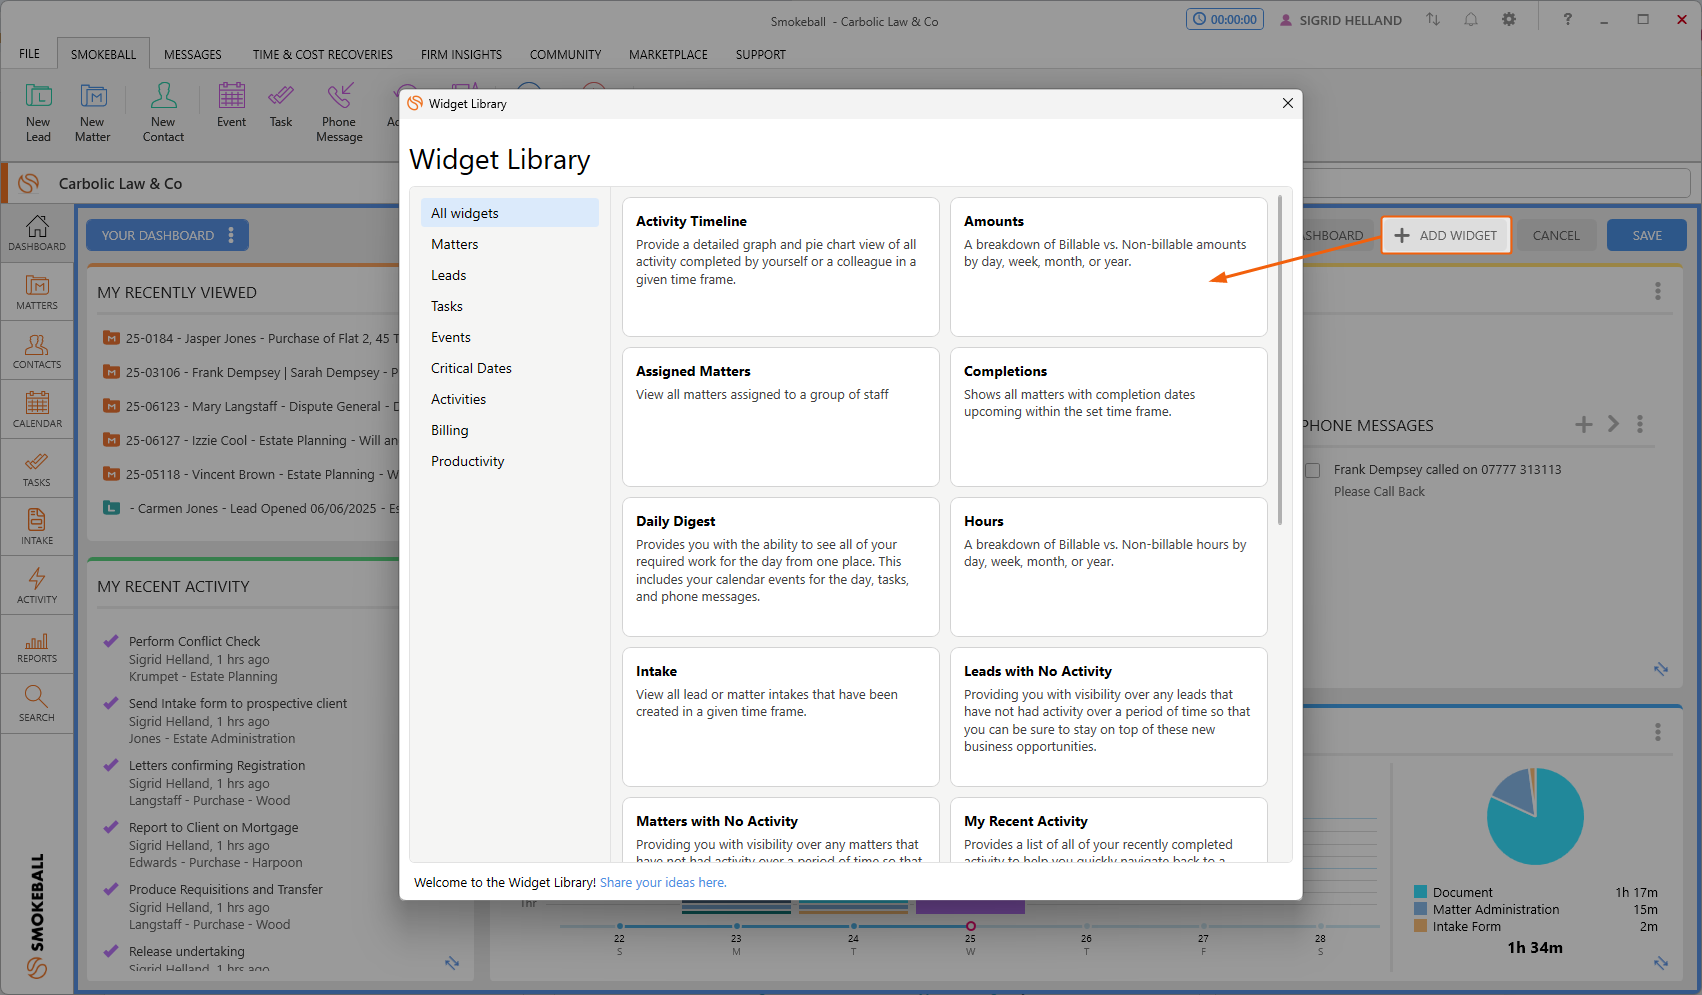This screenshot has width=1702, height=995.
Task: Click the timer showing 00:00:00
Action: pos(1225,19)
